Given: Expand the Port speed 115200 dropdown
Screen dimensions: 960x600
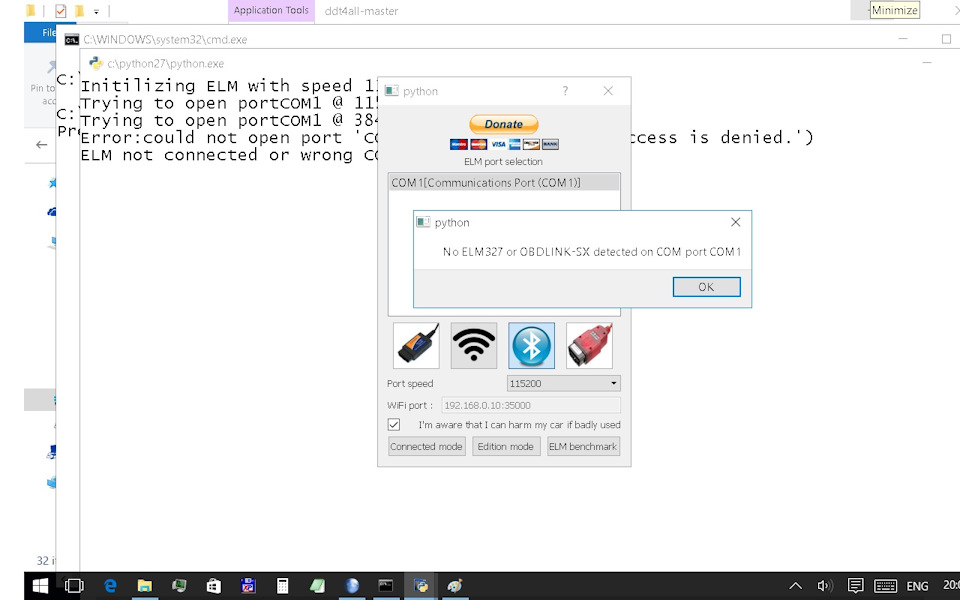Looking at the screenshot, I should [x=563, y=383].
